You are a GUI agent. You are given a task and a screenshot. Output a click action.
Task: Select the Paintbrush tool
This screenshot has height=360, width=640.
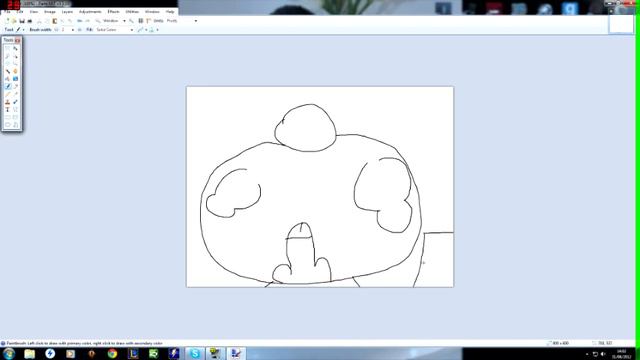click(8, 86)
